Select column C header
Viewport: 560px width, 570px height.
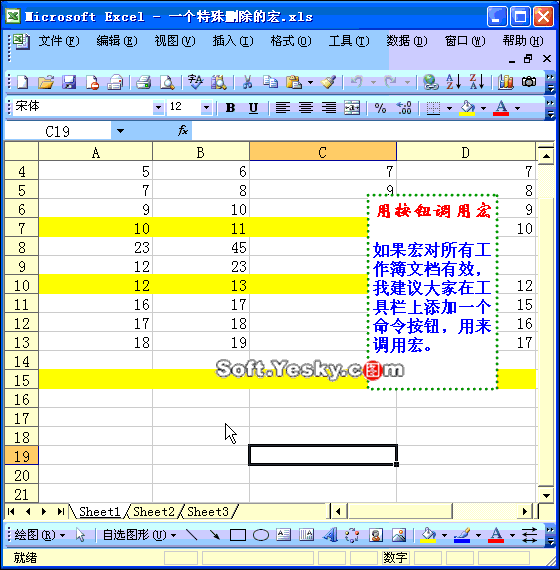[323, 152]
